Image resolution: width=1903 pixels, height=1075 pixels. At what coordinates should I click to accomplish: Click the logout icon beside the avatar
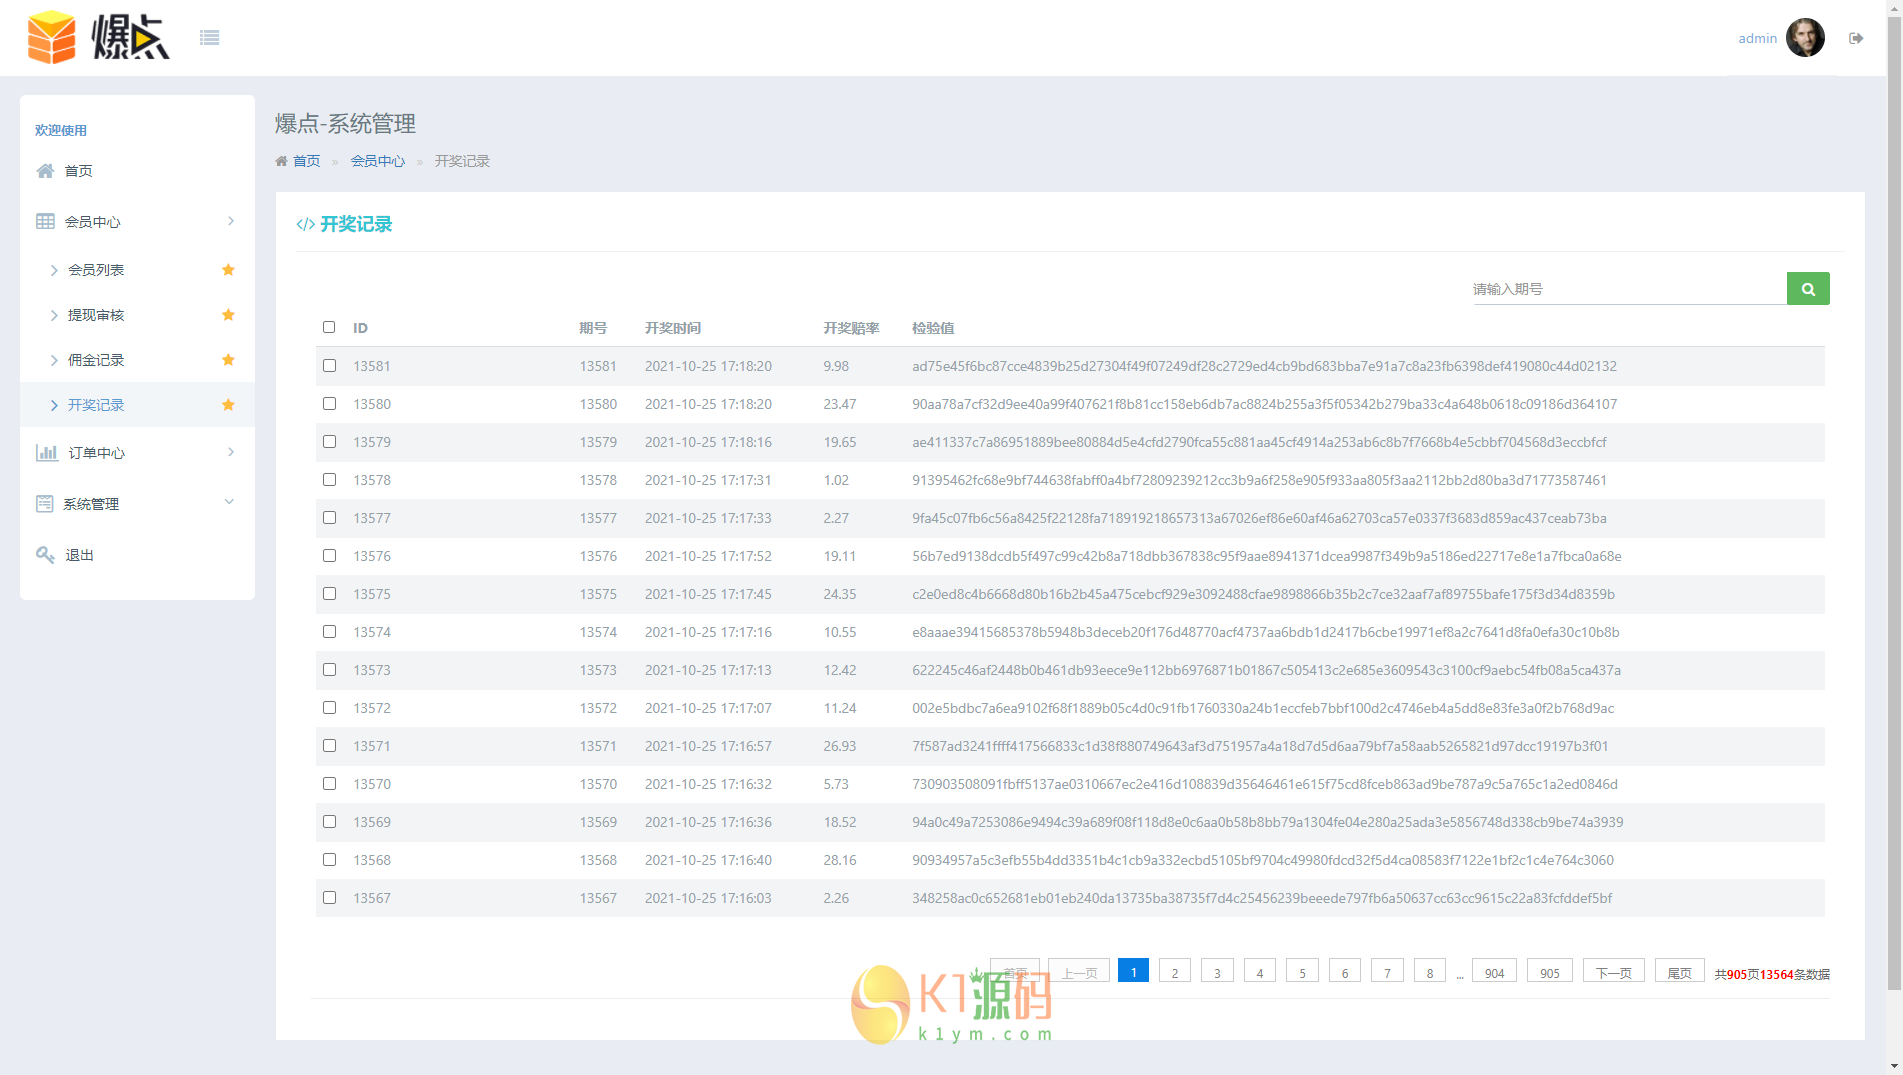coord(1856,38)
